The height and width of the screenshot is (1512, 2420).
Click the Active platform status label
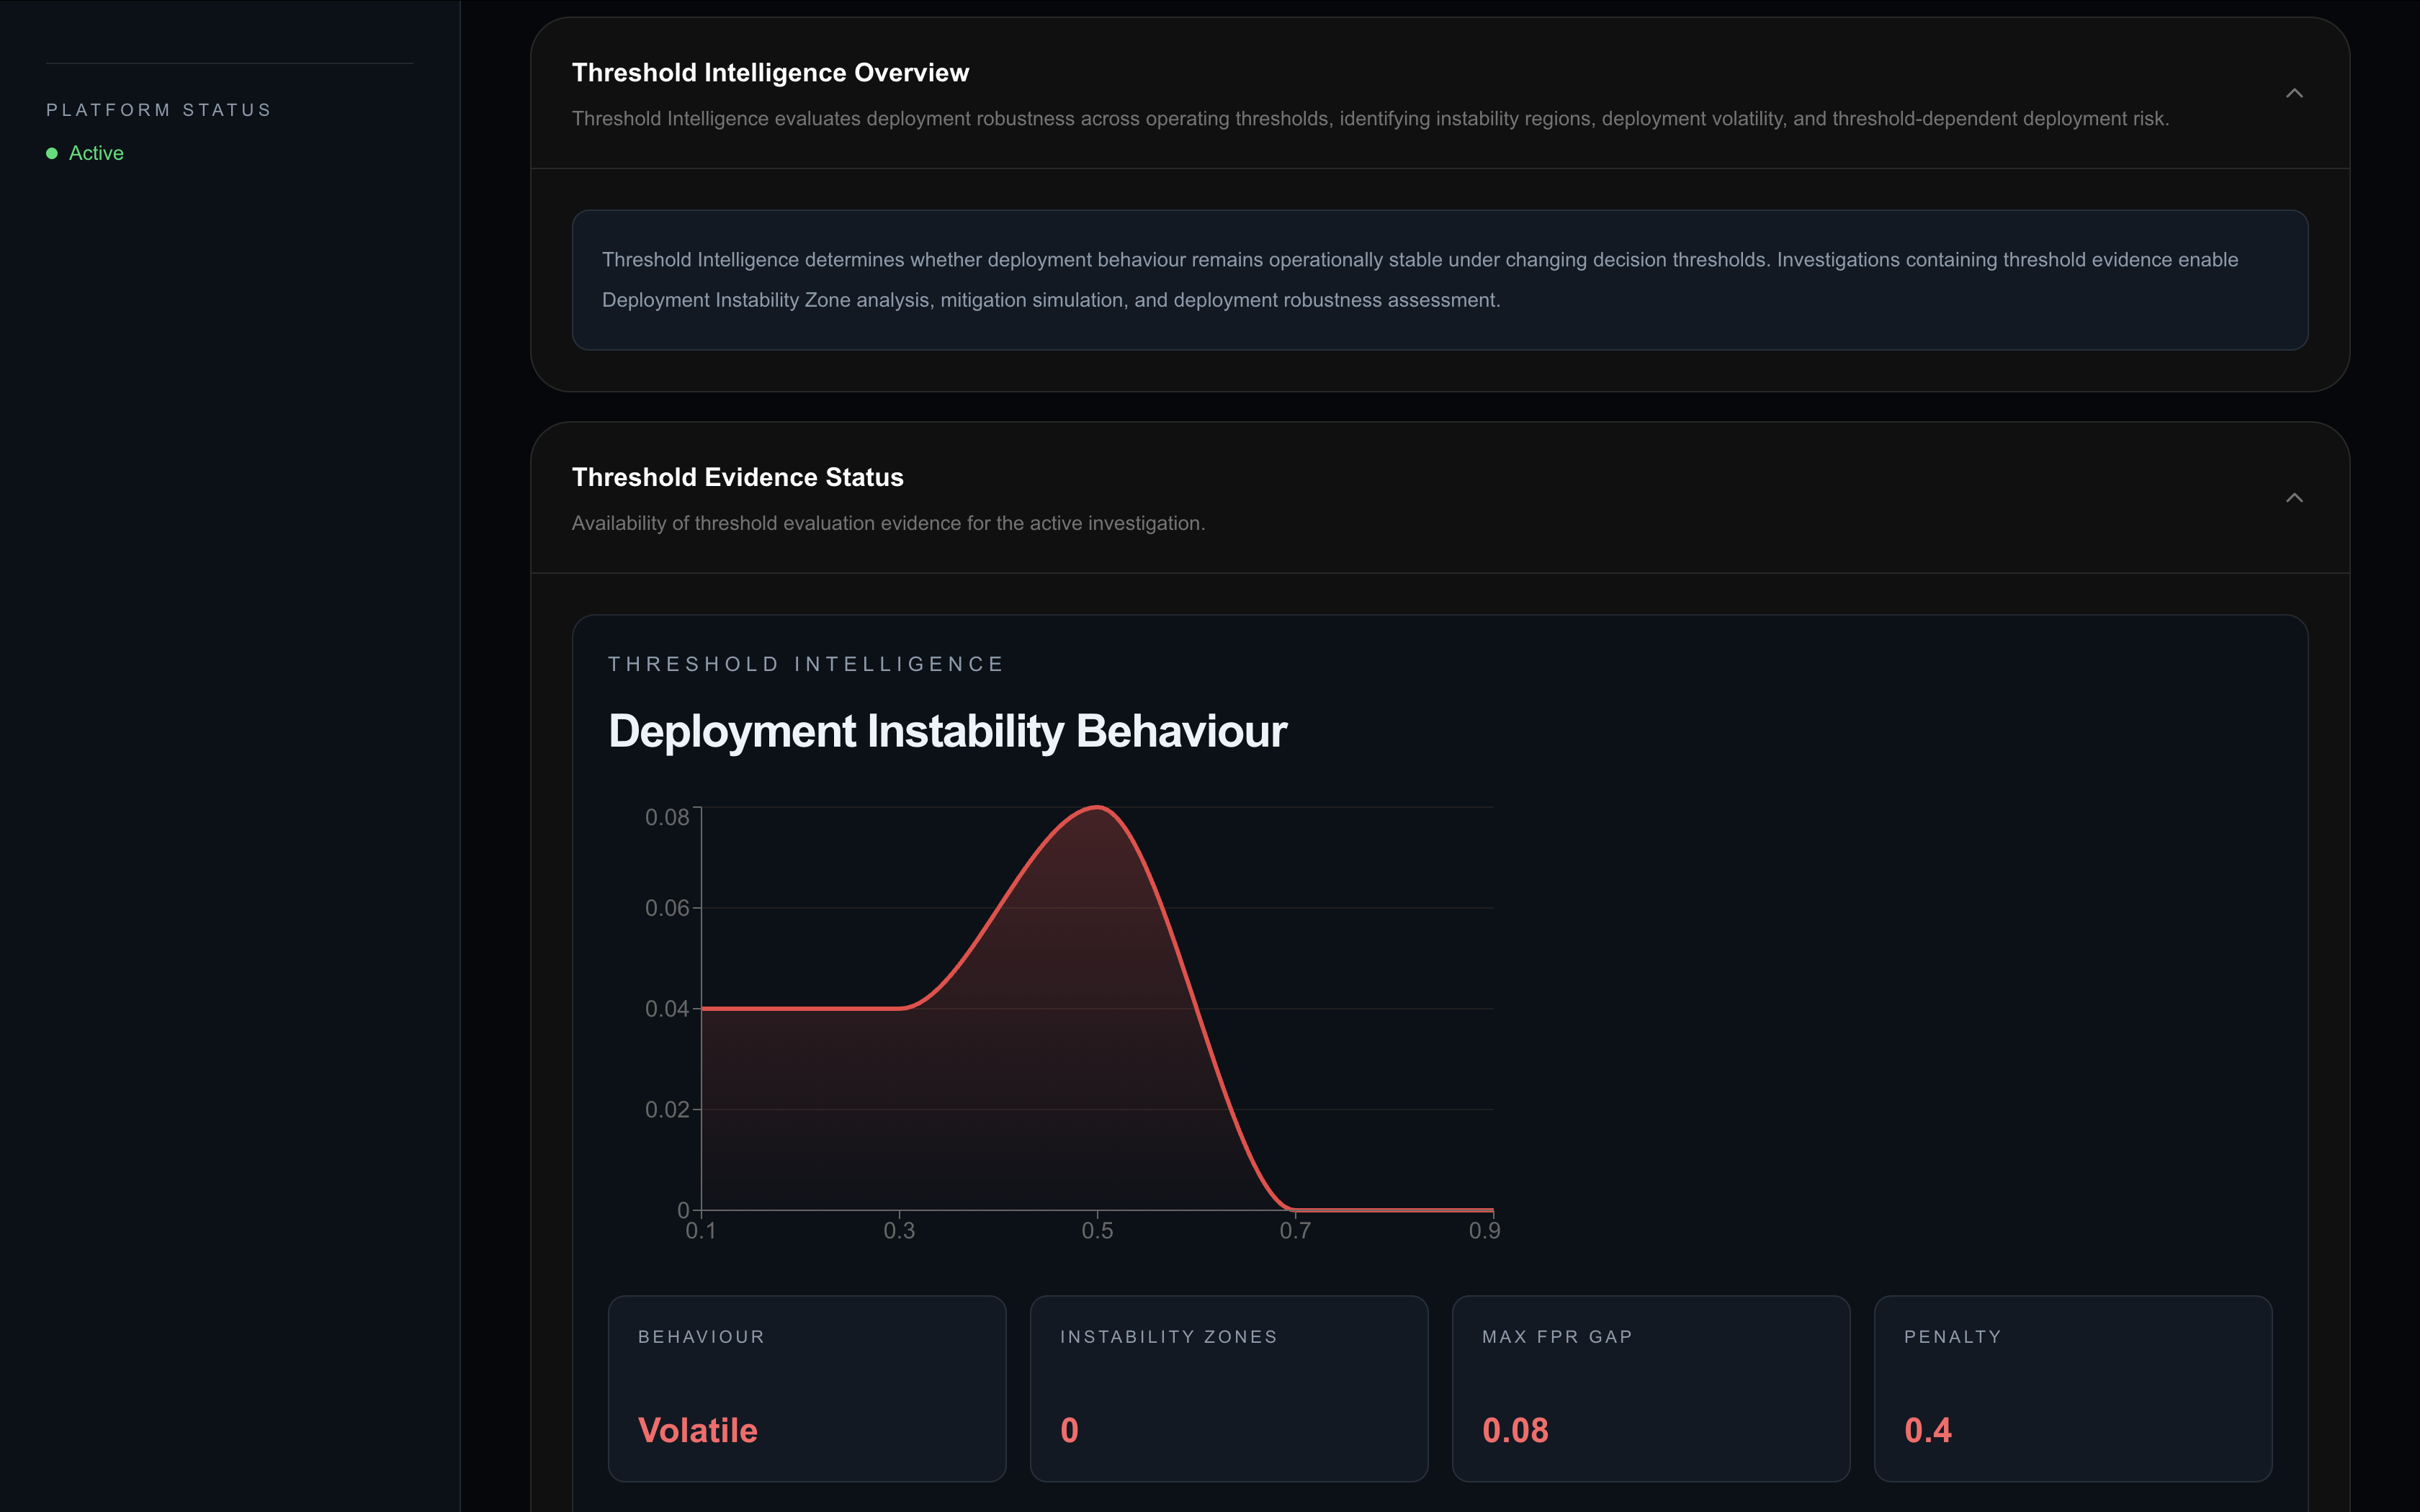tap(96, 153)
